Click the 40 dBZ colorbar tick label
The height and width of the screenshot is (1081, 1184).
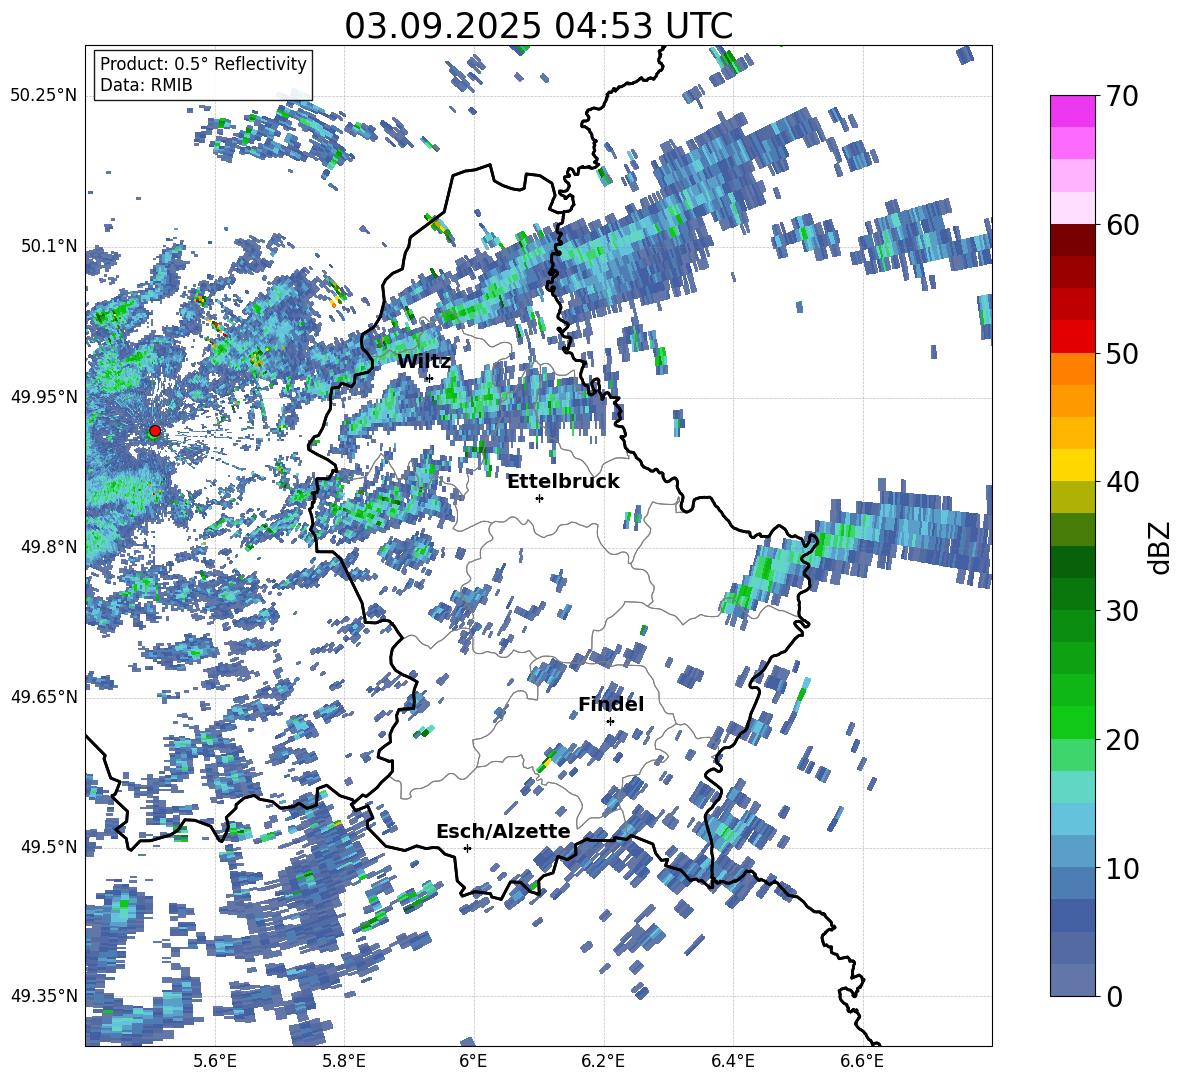pyautogui.click(x=1122, y=482)
